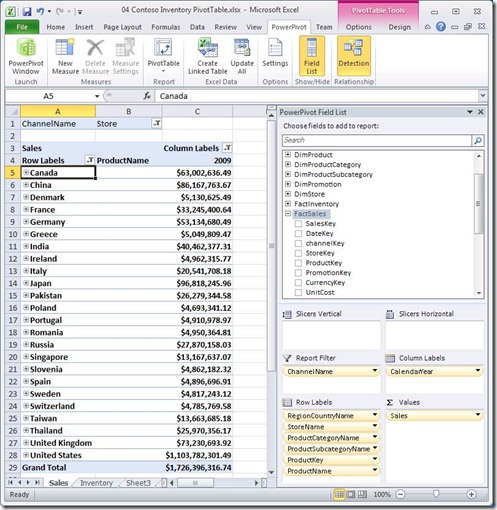Switch to the Inventory sheet tab
497x510 pixels.
pyautogui.click(x=96, y=483)
